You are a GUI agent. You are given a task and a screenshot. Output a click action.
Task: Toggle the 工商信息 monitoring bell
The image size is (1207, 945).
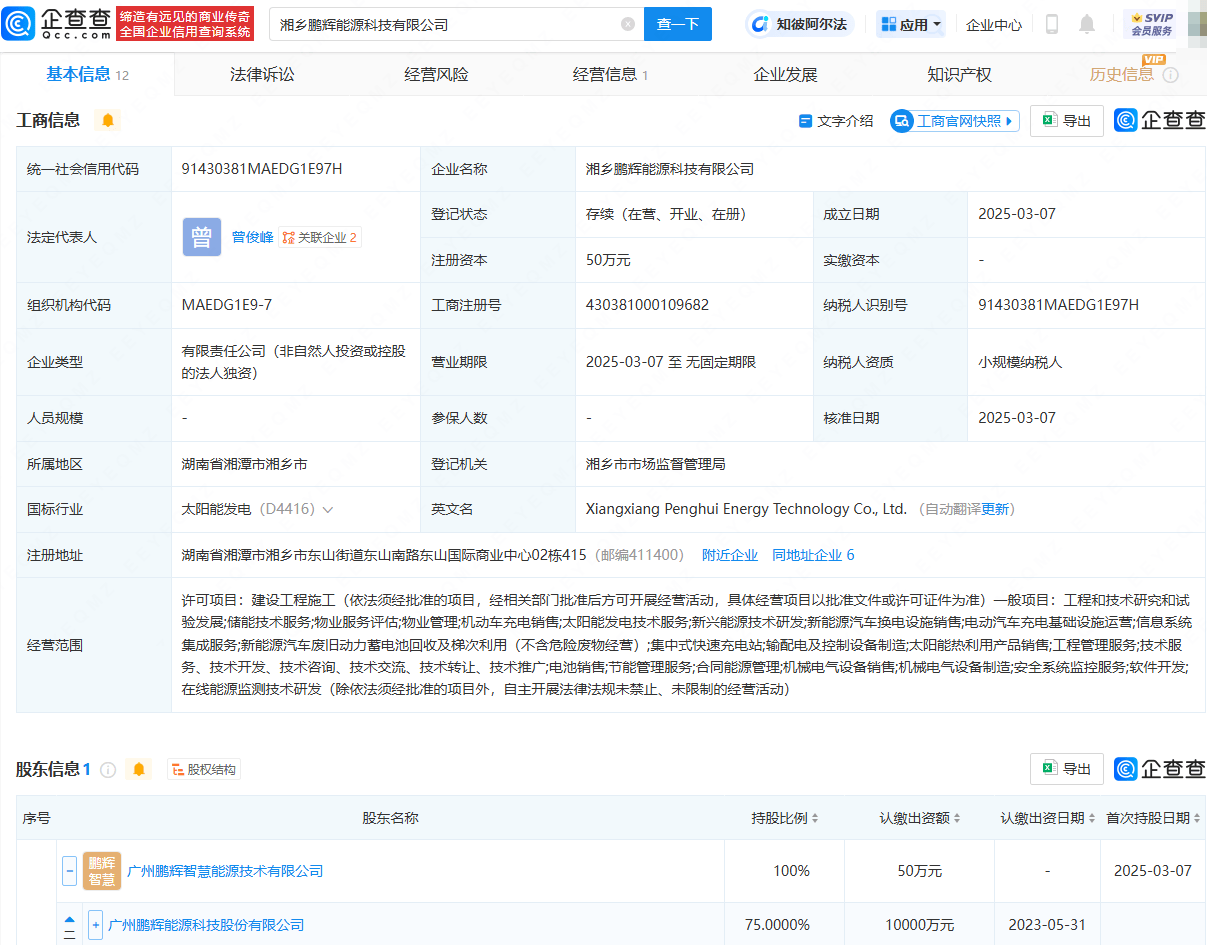[x=108, y=121]
